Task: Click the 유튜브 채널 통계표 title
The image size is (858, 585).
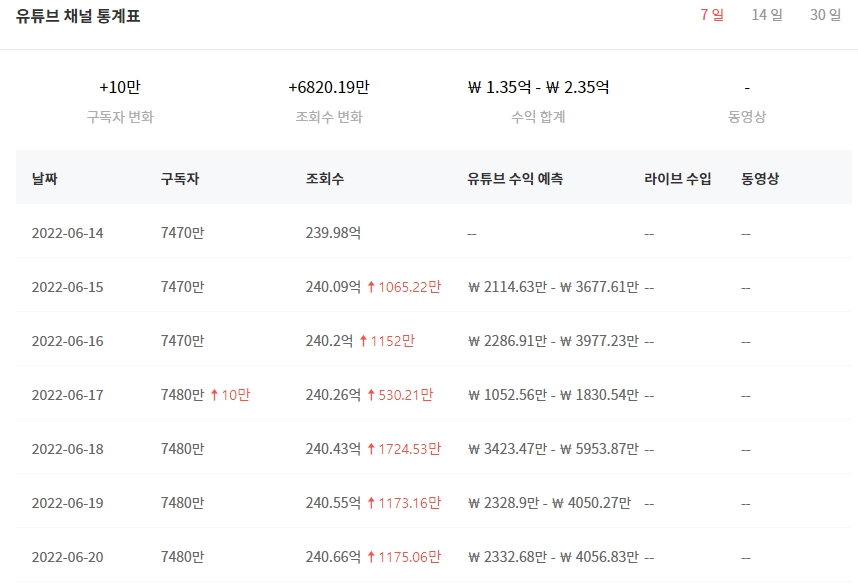Action: click(77, 16)
